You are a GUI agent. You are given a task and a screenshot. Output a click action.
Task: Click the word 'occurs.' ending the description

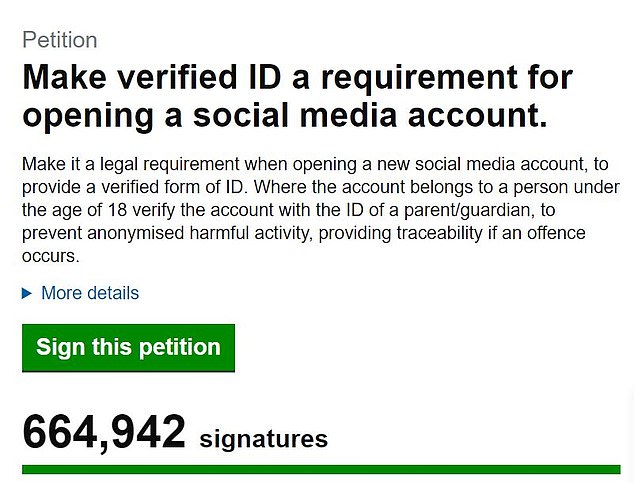tap(49, 257)
